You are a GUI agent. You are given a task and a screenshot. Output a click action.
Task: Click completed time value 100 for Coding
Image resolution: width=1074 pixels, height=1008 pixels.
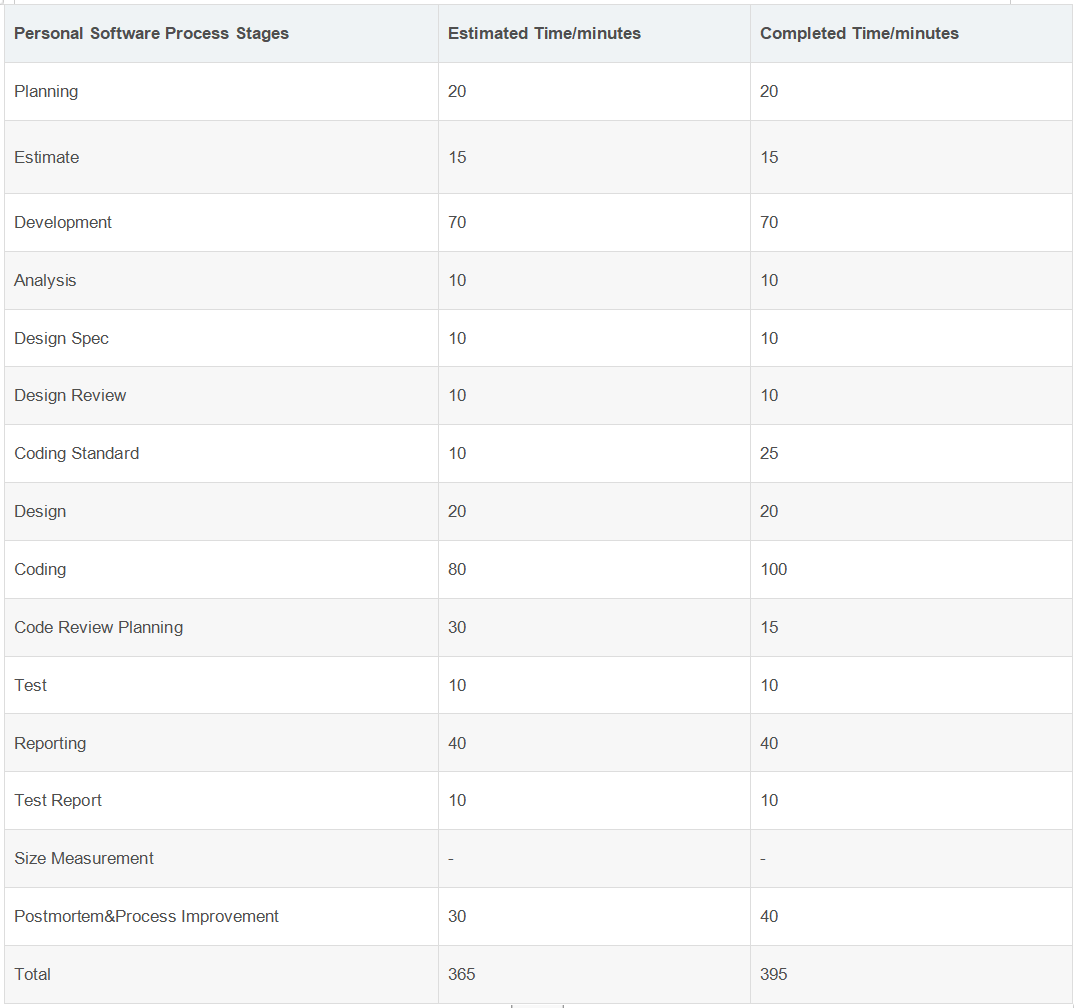click(x=773, y=570)
